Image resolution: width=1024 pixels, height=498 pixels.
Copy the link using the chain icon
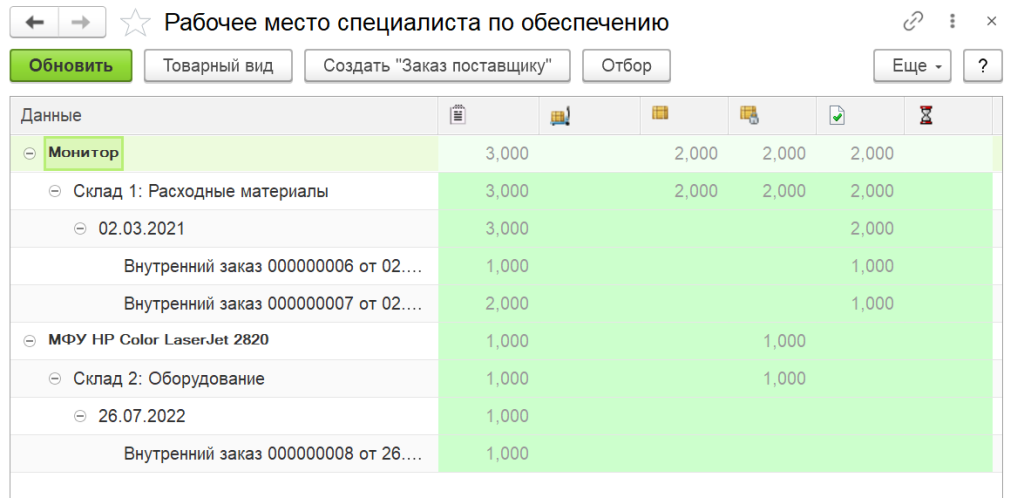(912, 22)
